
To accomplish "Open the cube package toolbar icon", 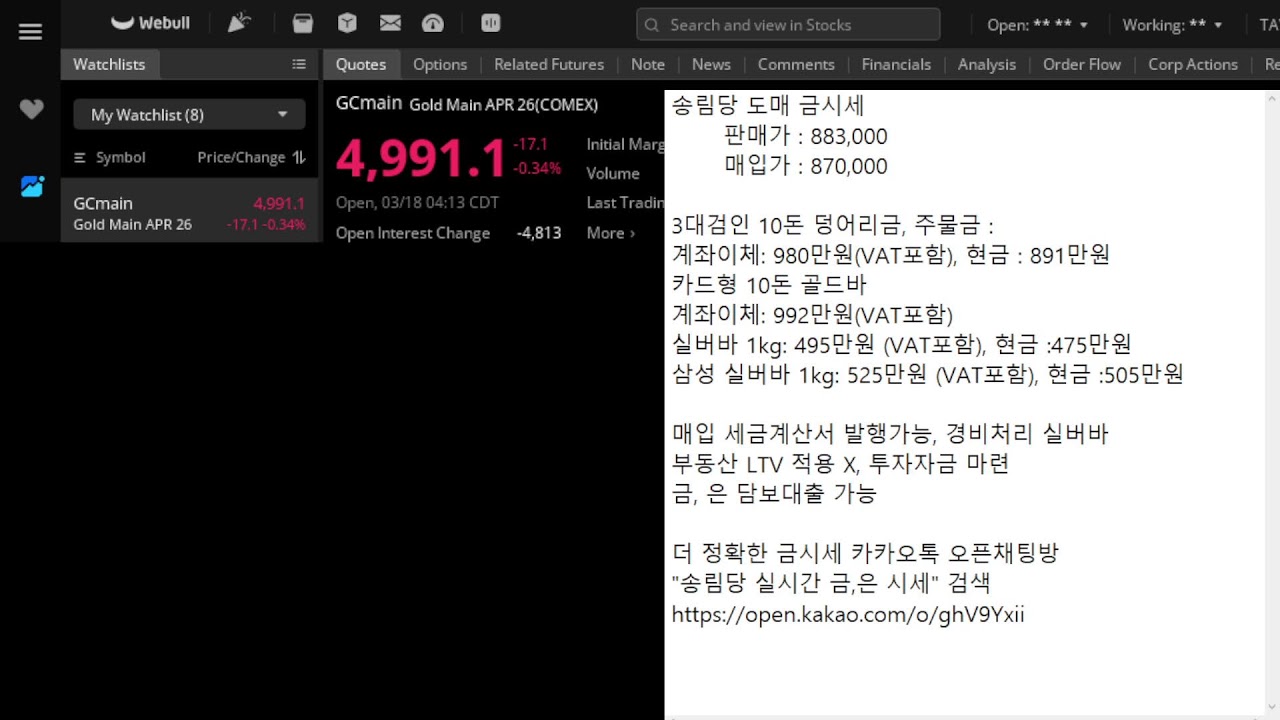I will [x=347, y=23].
